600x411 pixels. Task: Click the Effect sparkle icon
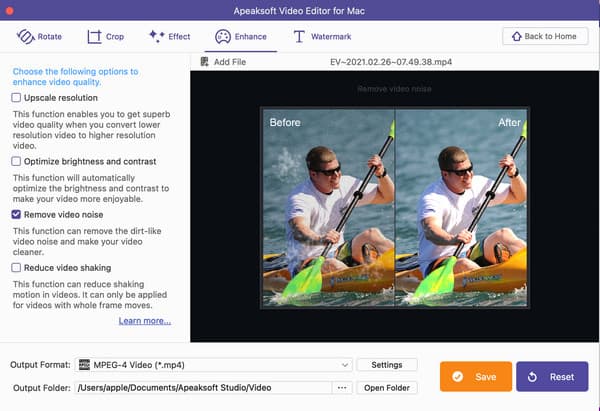tap(157, 36)
